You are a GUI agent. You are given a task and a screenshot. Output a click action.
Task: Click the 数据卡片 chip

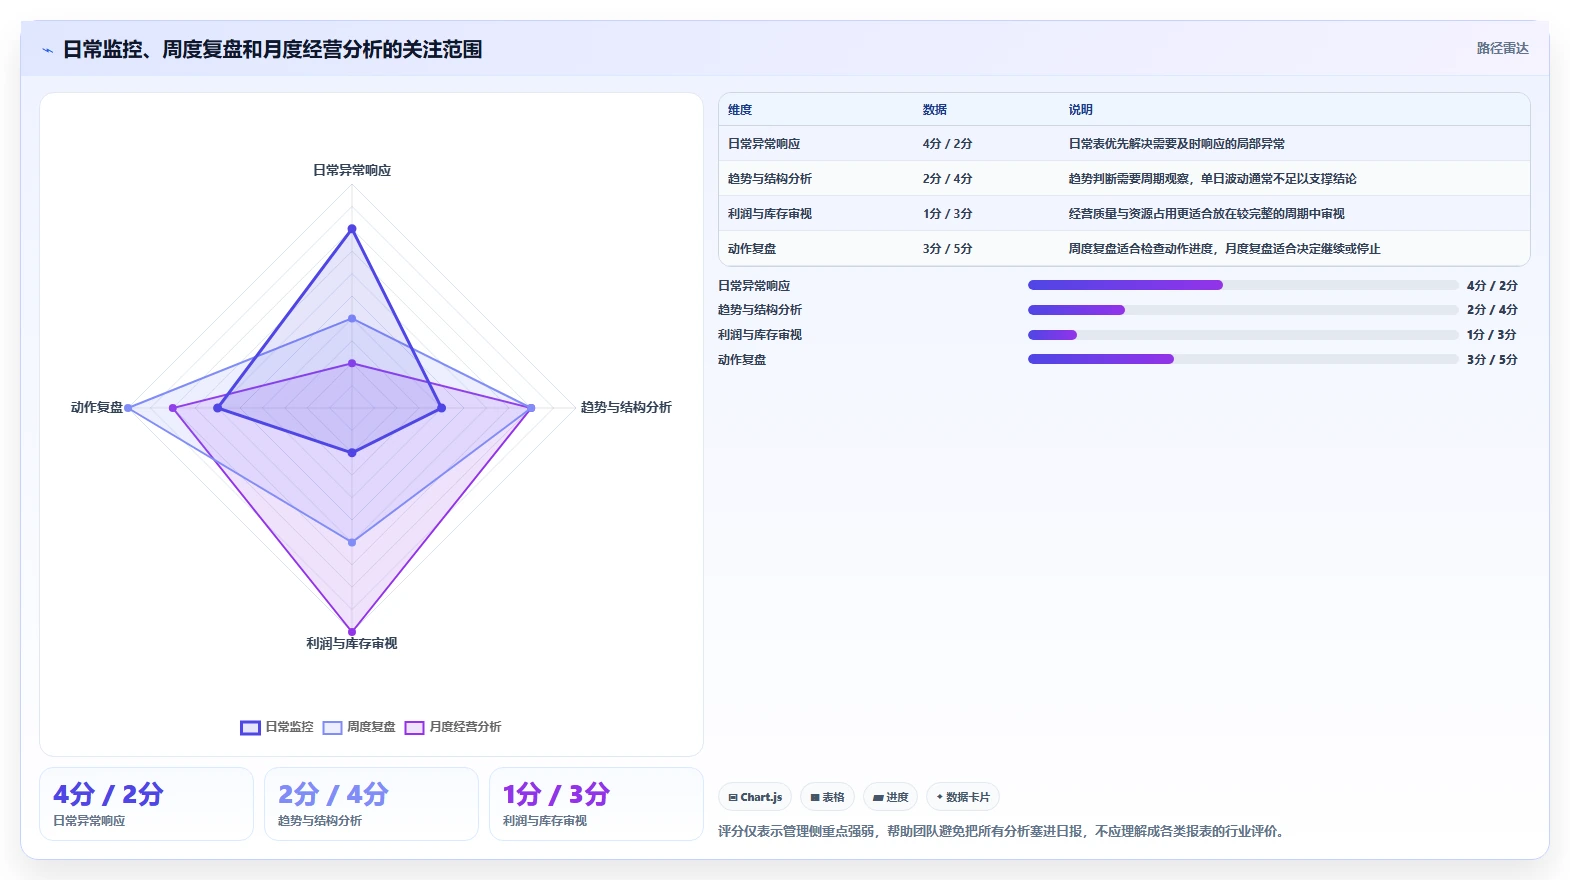963,797
